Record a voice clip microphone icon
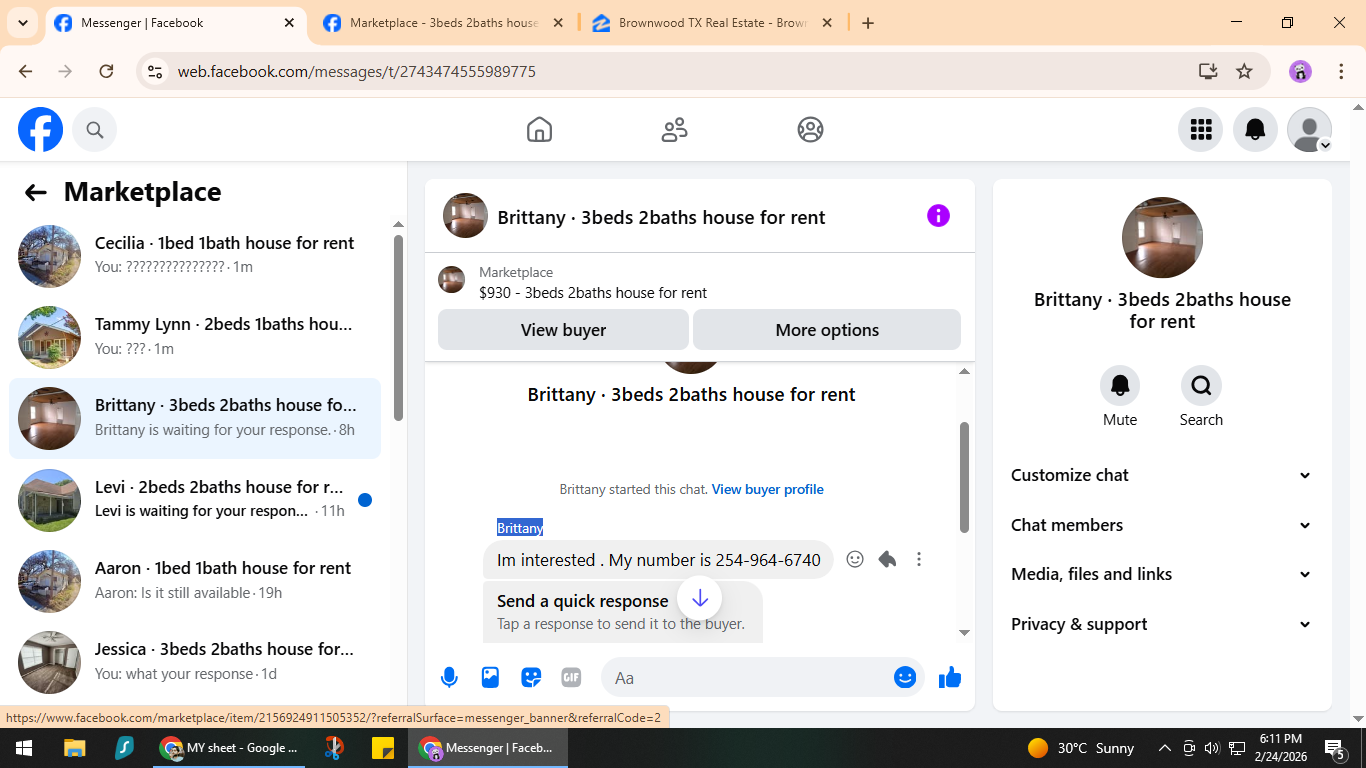The width and height of the screenshot is (1366, 768). coord(450,678)
